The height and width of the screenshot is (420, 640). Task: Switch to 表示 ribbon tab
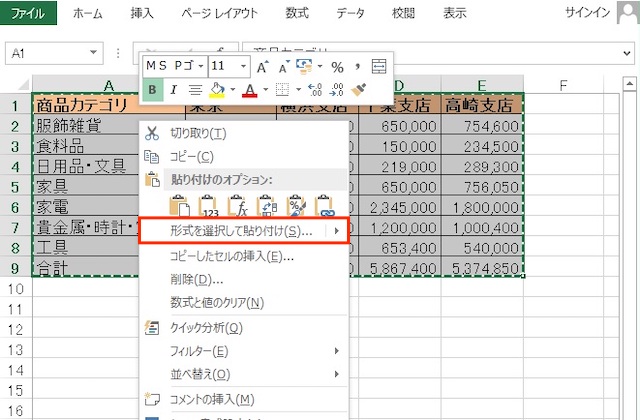coord(455,13)
